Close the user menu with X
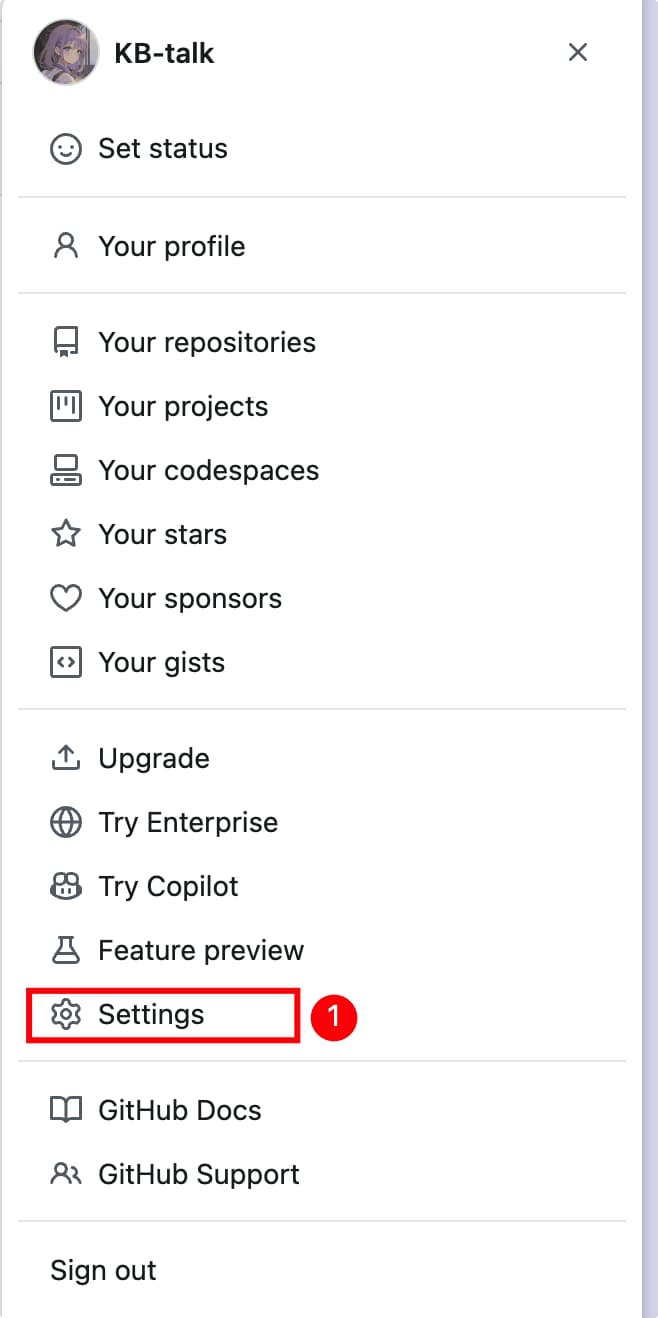Viewport: 658px width, 1318px height. click(x=578, y=52)
